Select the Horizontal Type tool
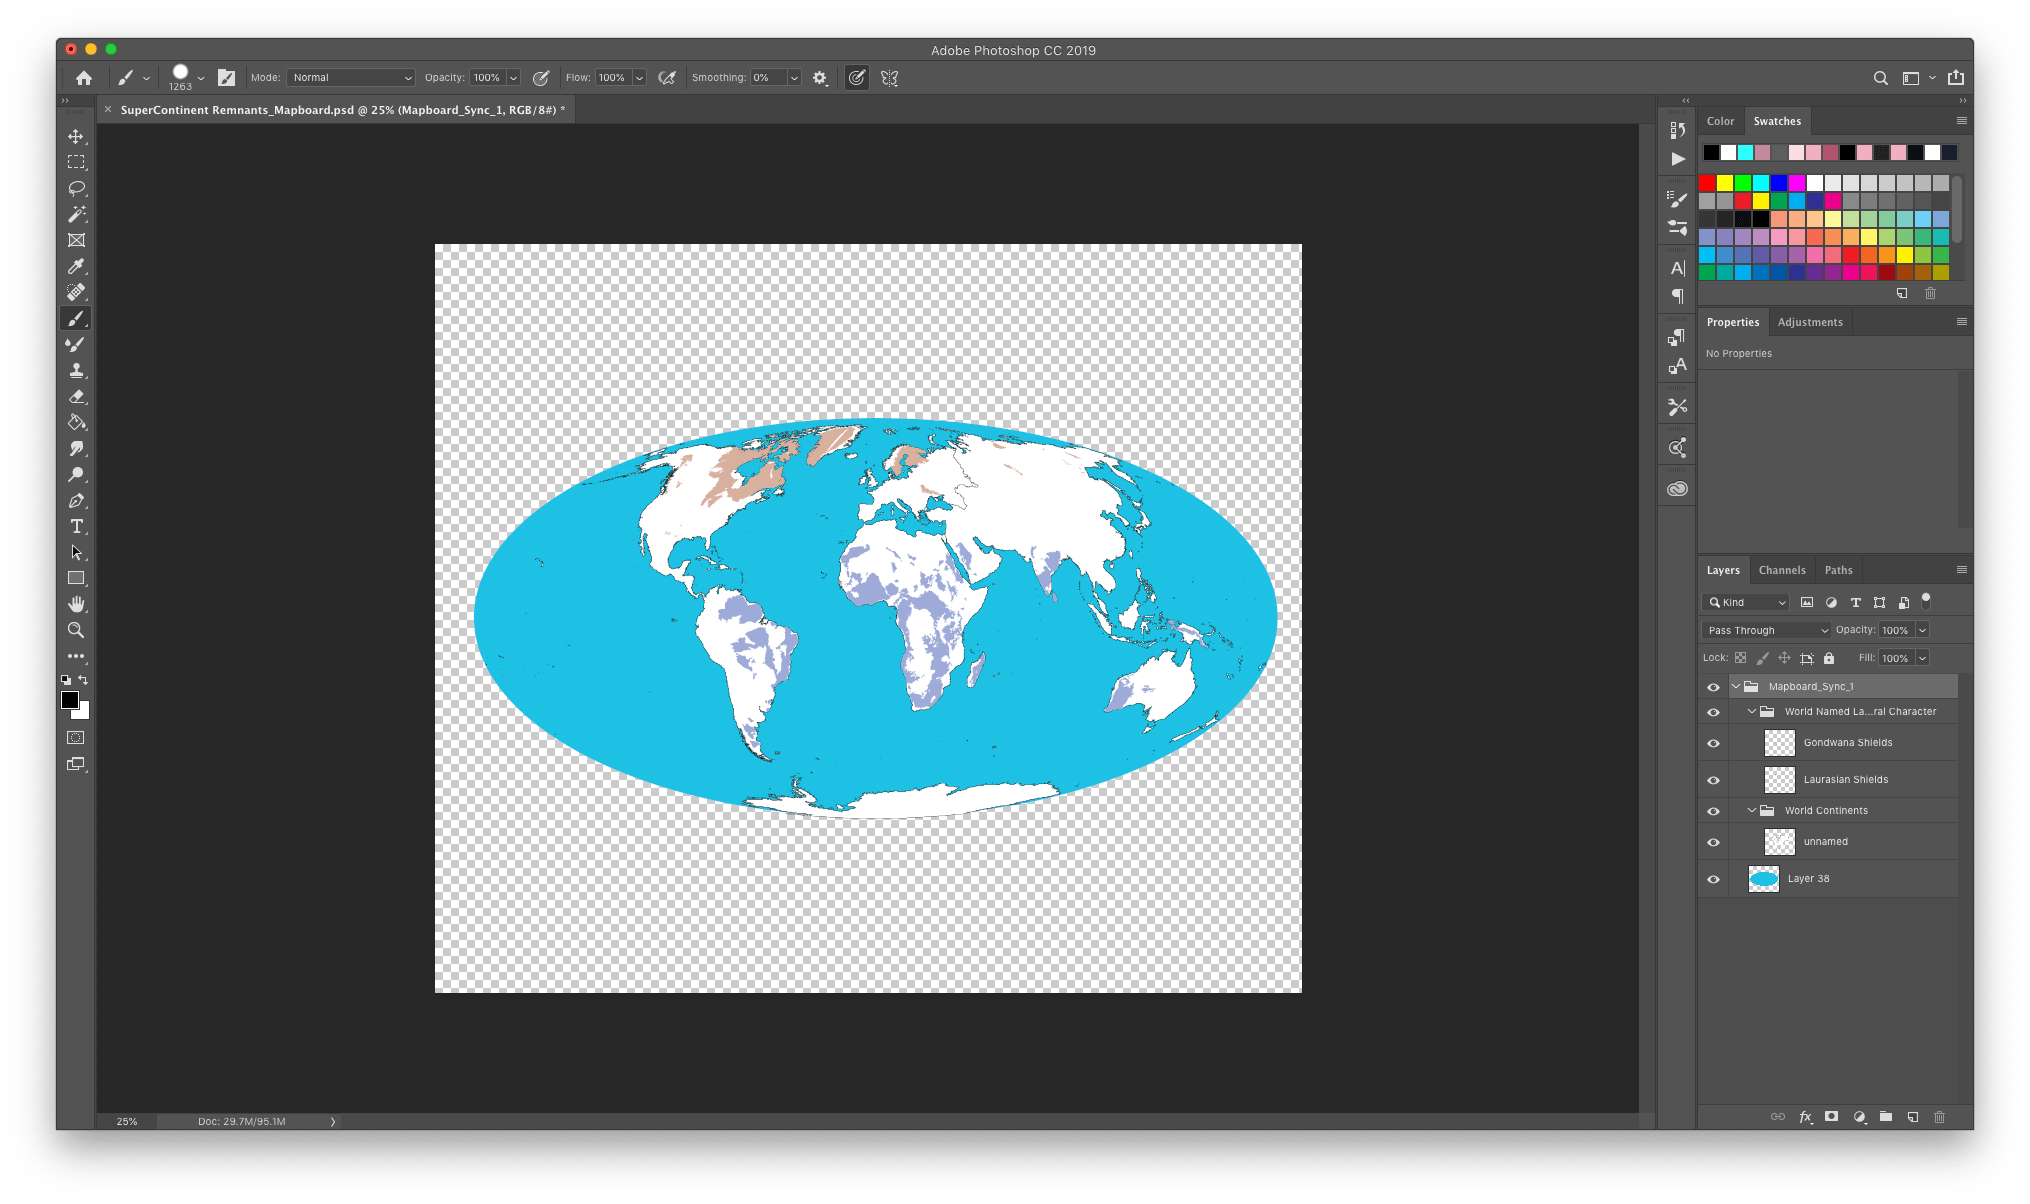The image size is (2030, 1204). point(76,526)
